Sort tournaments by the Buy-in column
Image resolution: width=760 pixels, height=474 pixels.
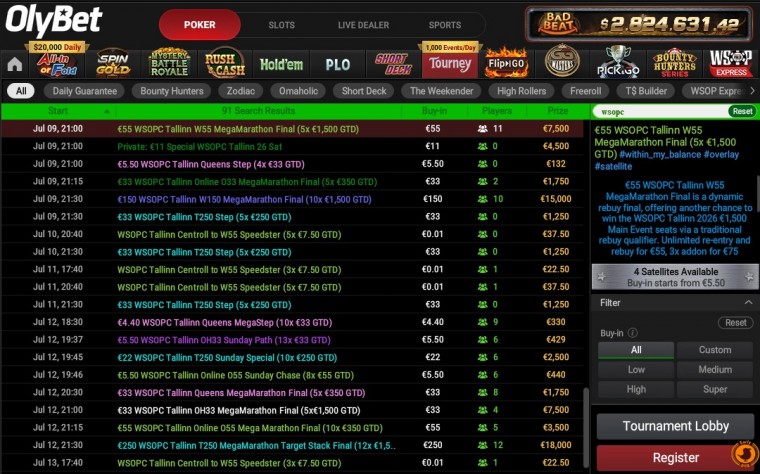[x=434, y=111]
